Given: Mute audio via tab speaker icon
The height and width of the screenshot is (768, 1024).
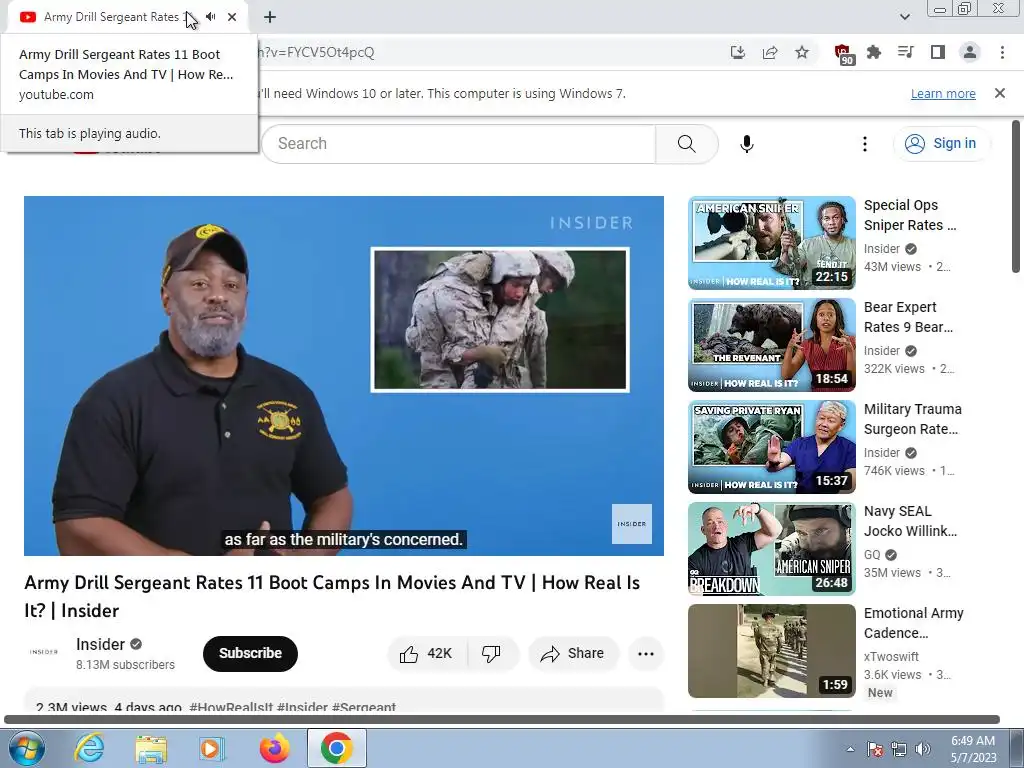Looking at the screenshot, I should [x=210, y=17].
